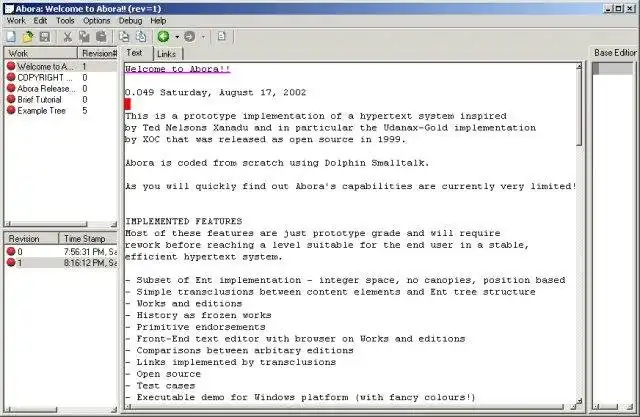Click text pane vertical scrollbar thumb

(579, 108)
